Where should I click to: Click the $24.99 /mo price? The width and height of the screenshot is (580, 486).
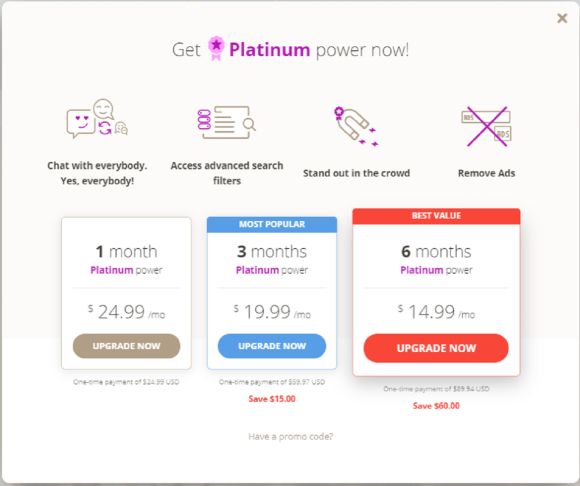(x=127, y=312)
